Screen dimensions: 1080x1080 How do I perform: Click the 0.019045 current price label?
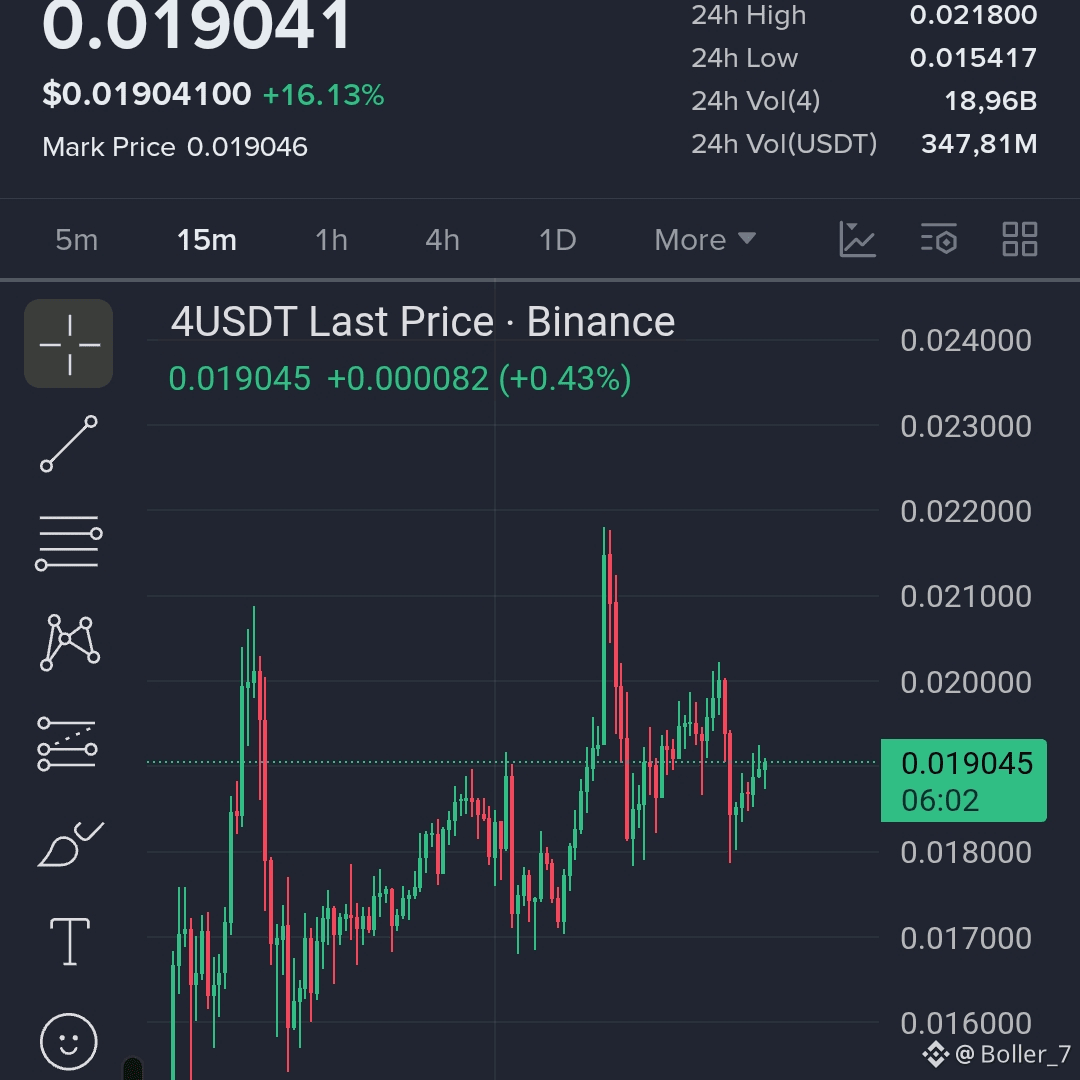(964, 780)
